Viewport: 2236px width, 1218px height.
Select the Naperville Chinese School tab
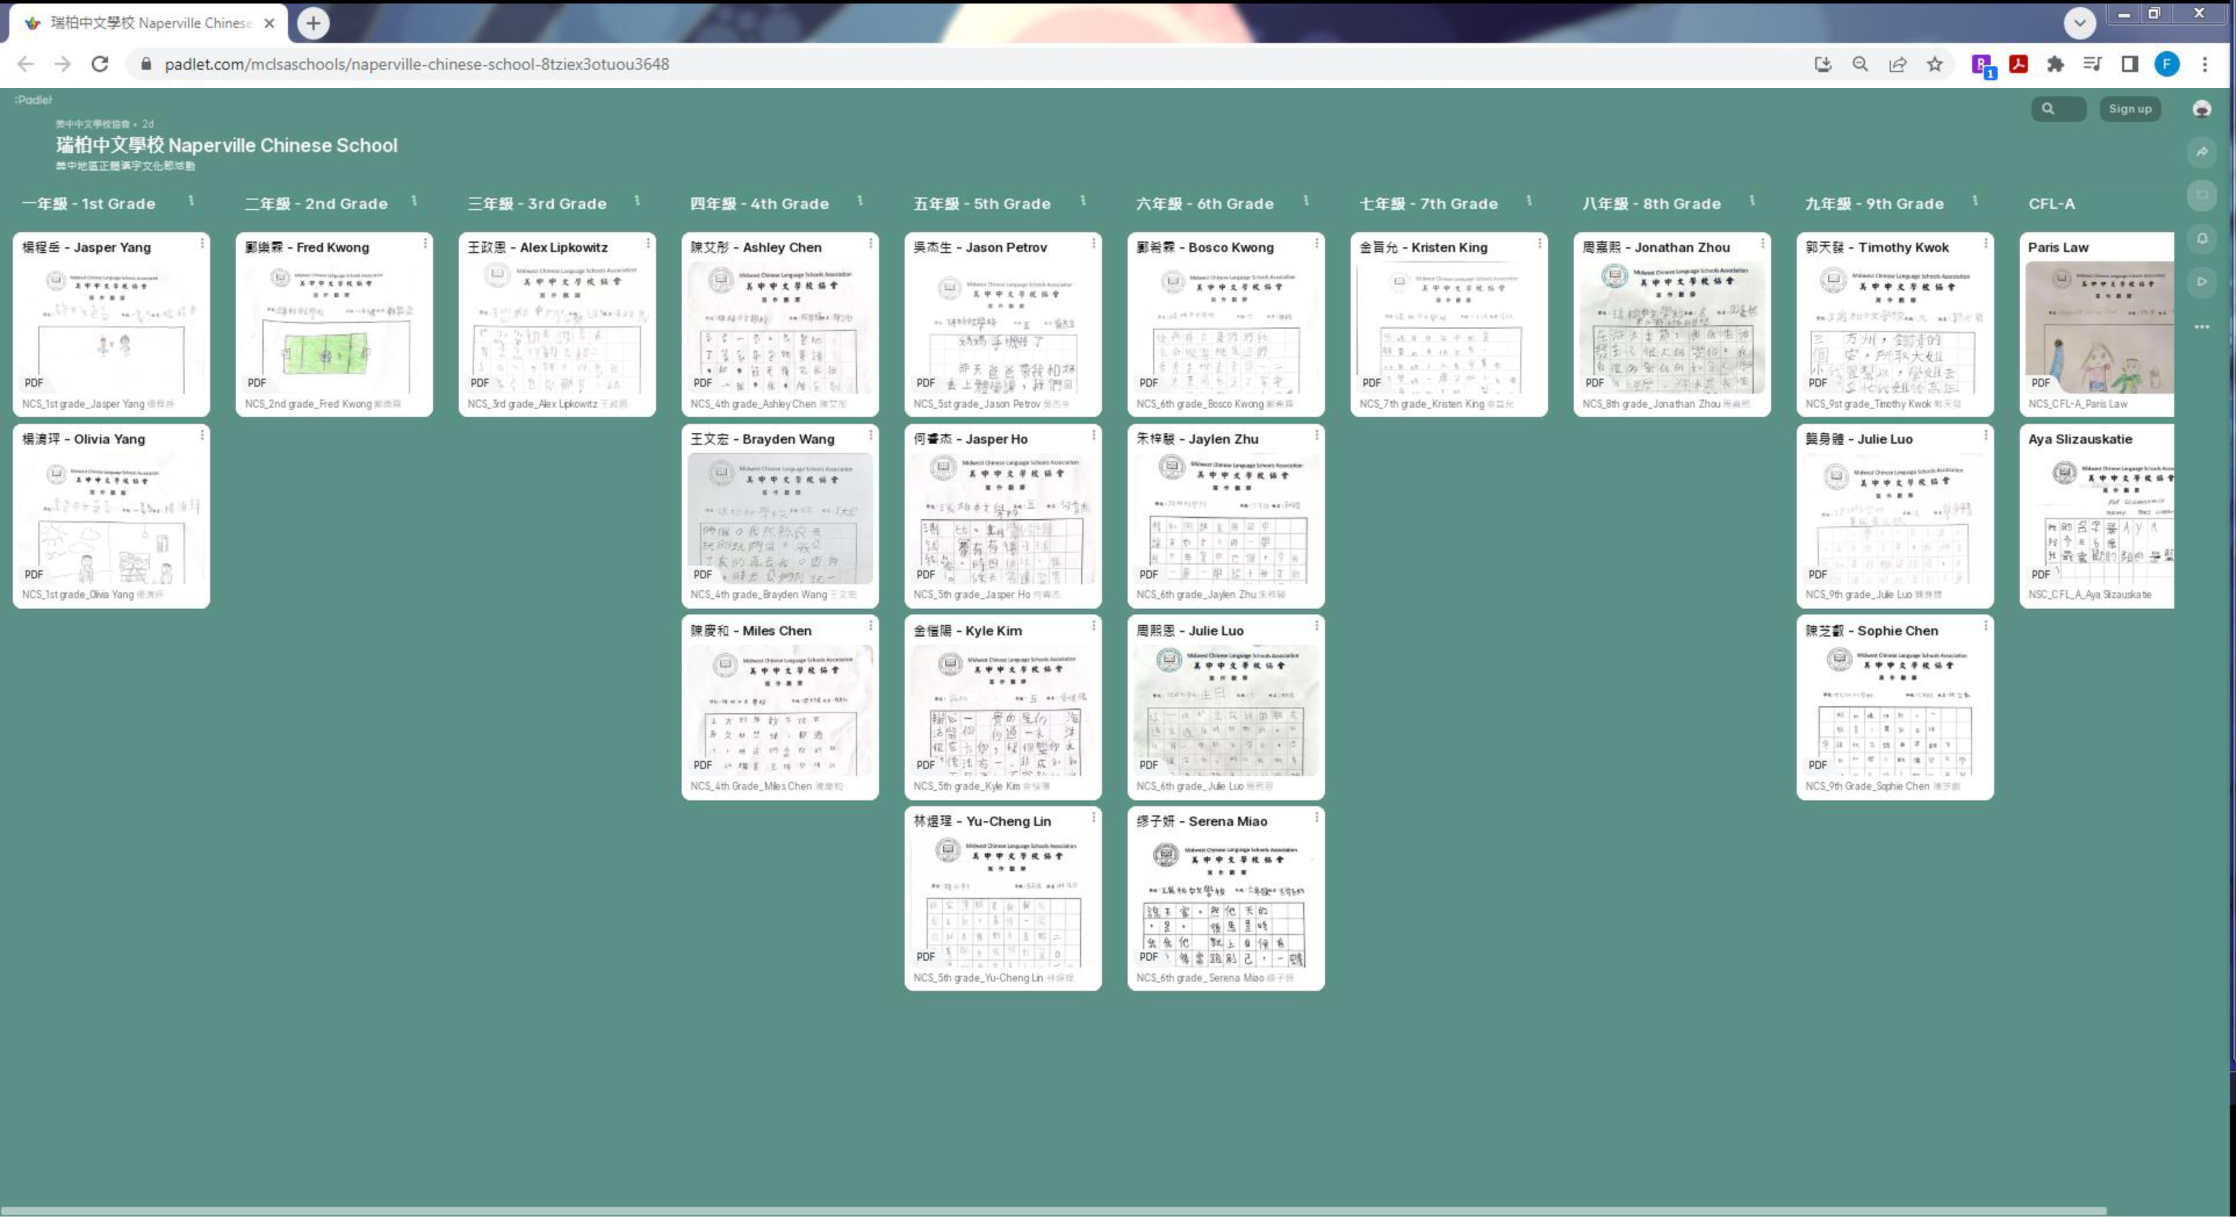tap(150, 22)
